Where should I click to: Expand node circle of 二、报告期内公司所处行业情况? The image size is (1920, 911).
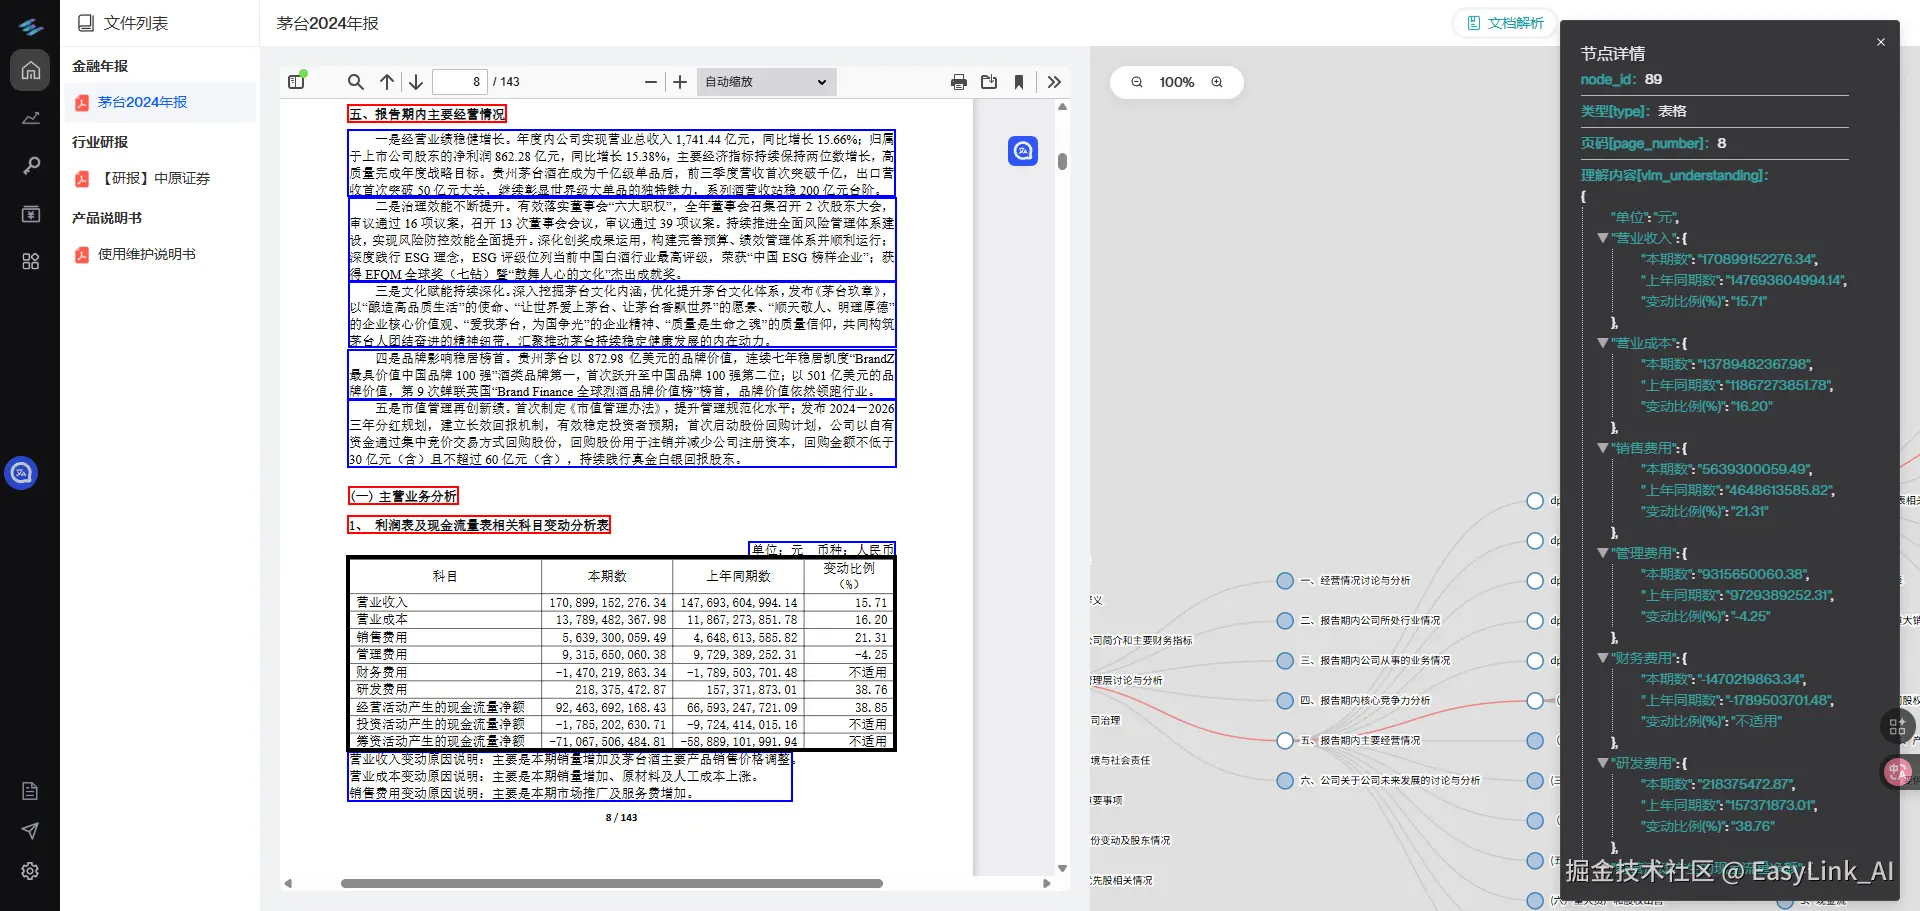1285,621
